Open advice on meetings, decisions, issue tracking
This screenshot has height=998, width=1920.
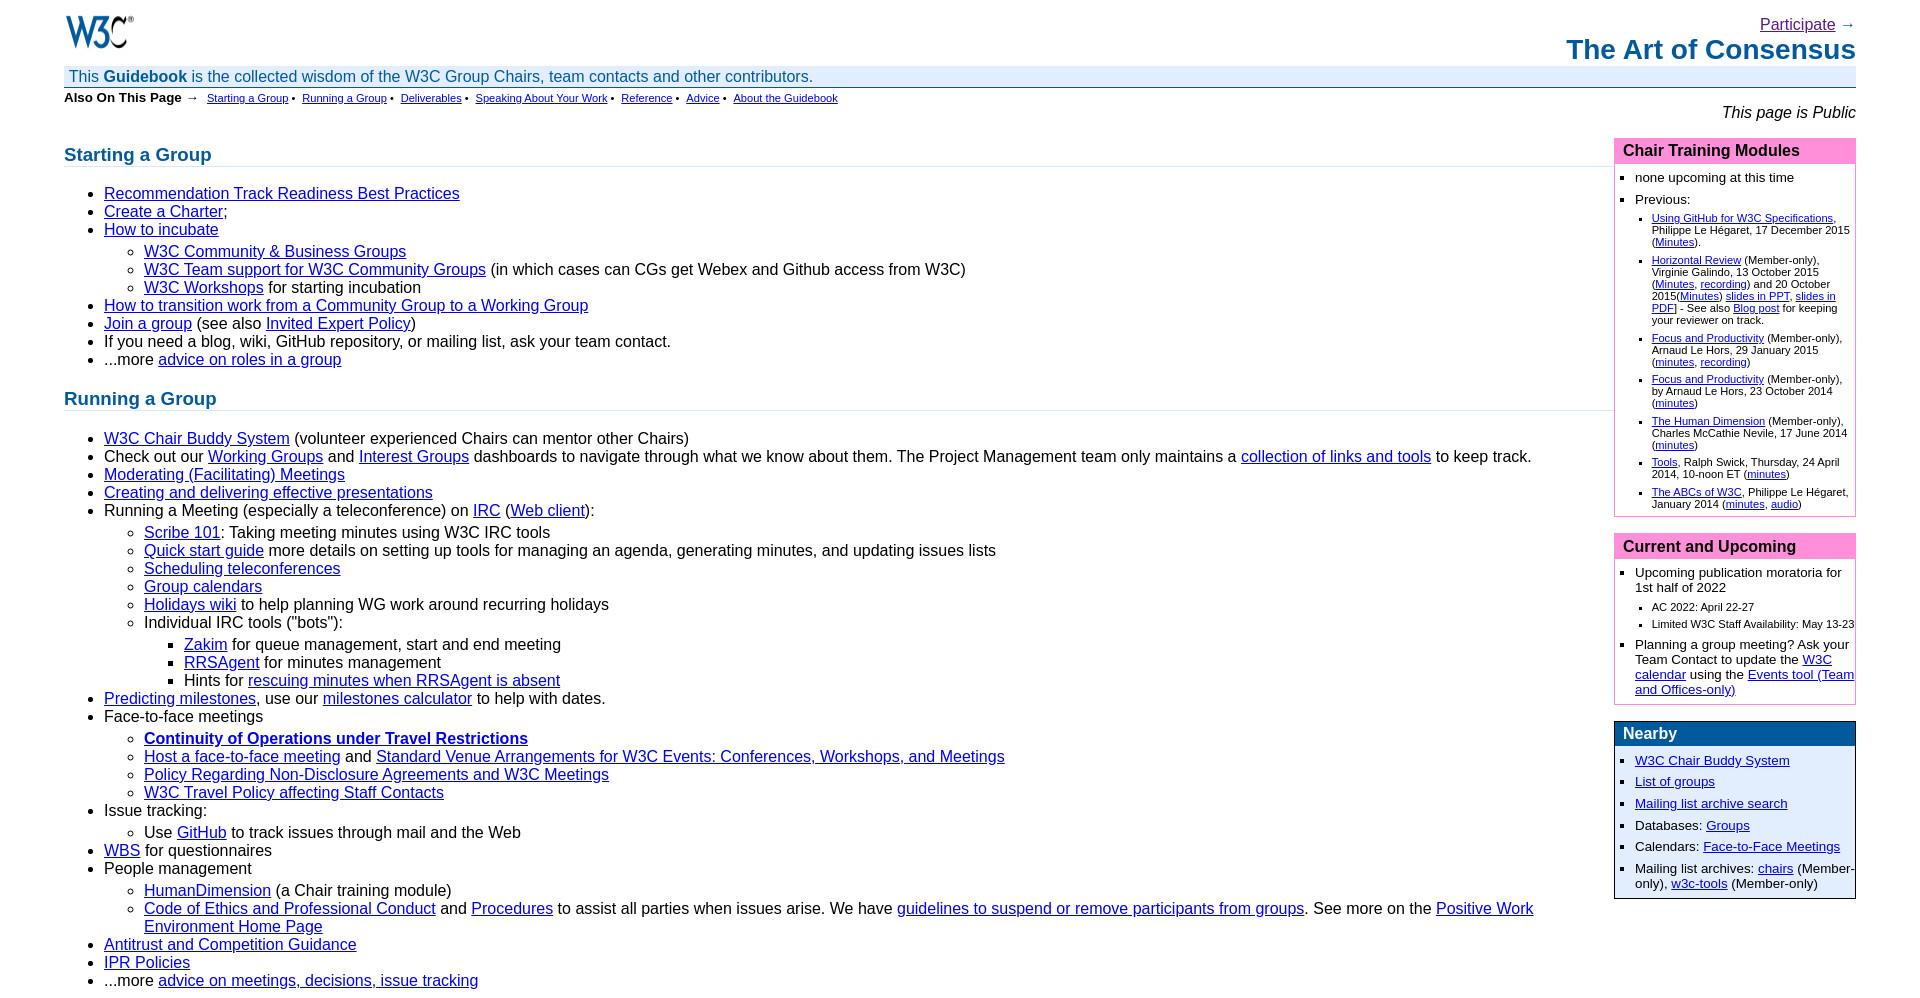(x=318, y=981)
